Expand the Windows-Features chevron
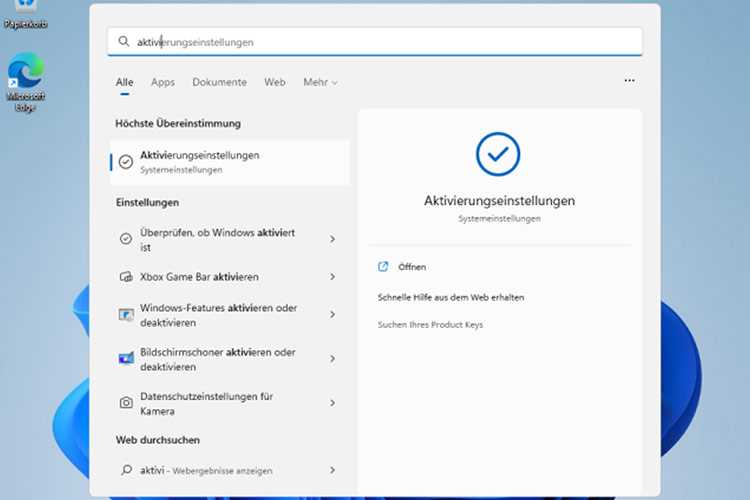Screen dimensions: 750x500 [332, 314]
